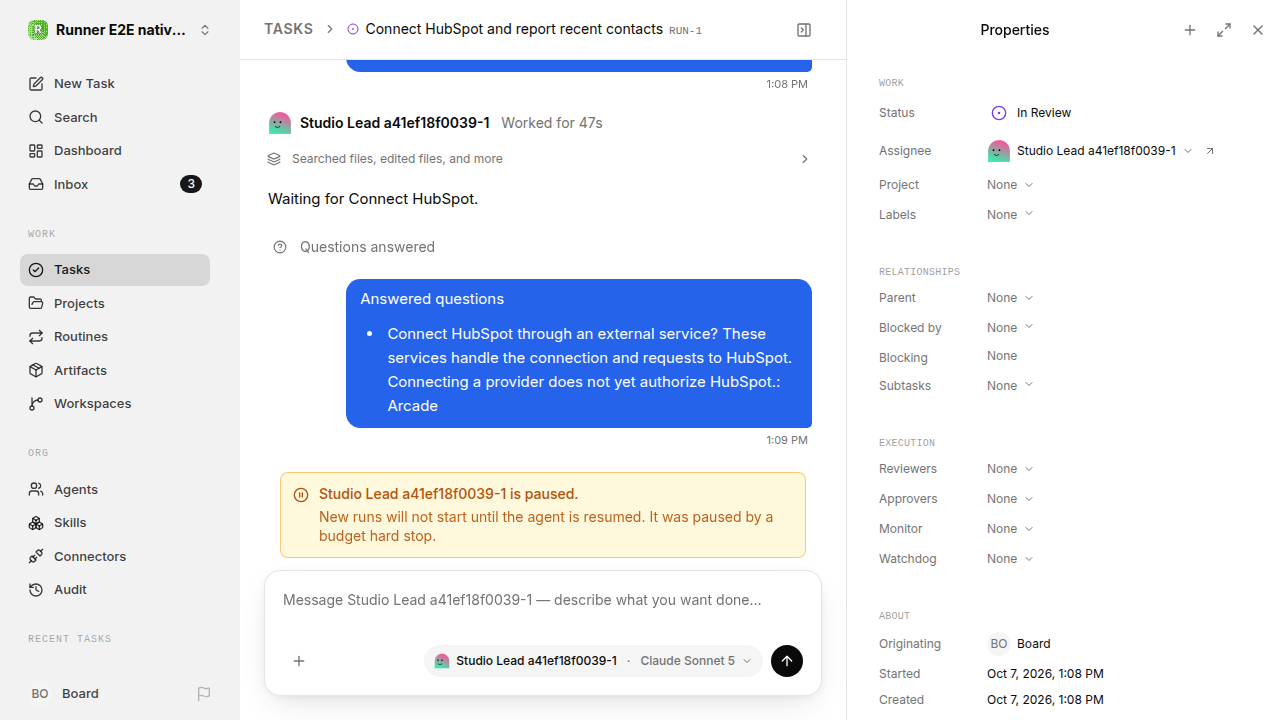Click the Workspaces branch icon
Screen dimensions: 1280x720
36,403
